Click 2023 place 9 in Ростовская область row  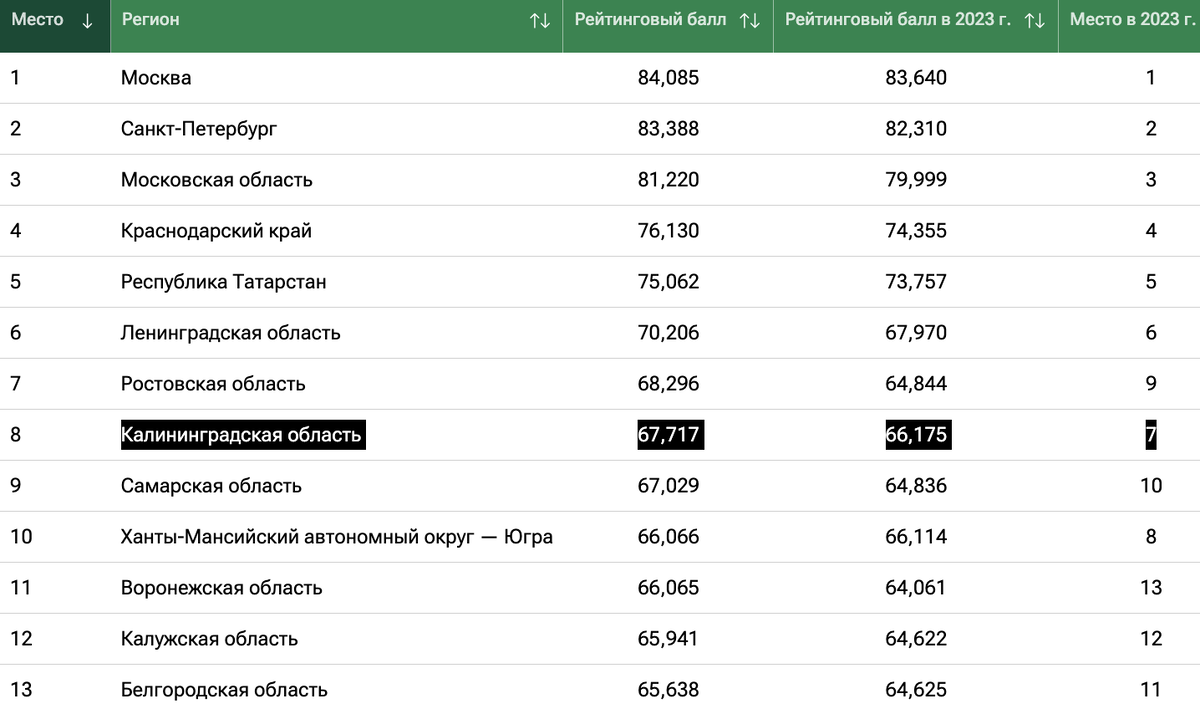pos(1151,384)
